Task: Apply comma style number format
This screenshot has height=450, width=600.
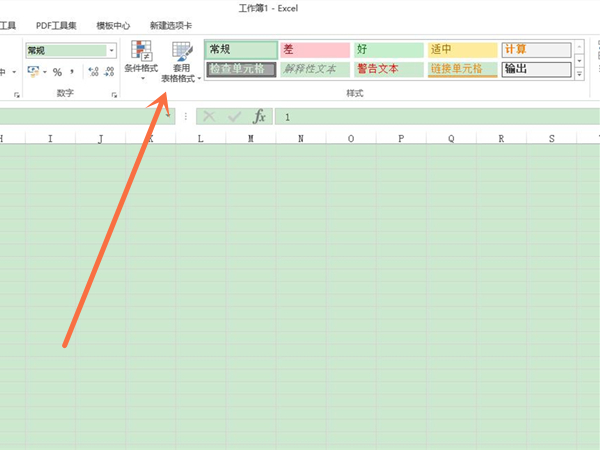Action: [x=73, y=72]
